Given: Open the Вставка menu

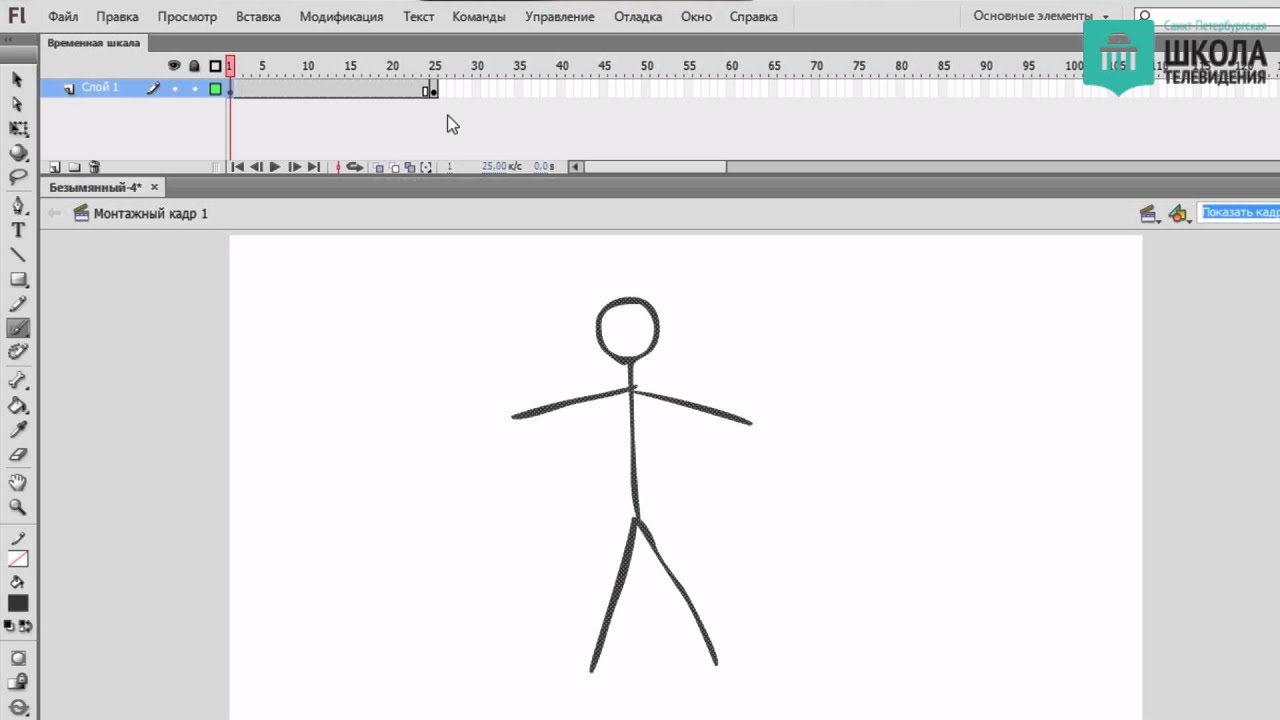Looking at the screenshot, I should pos(258,17).
